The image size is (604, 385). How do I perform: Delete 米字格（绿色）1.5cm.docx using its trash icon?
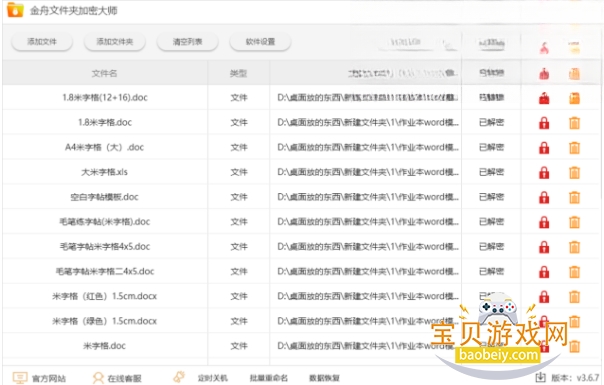tap(574, 321)
